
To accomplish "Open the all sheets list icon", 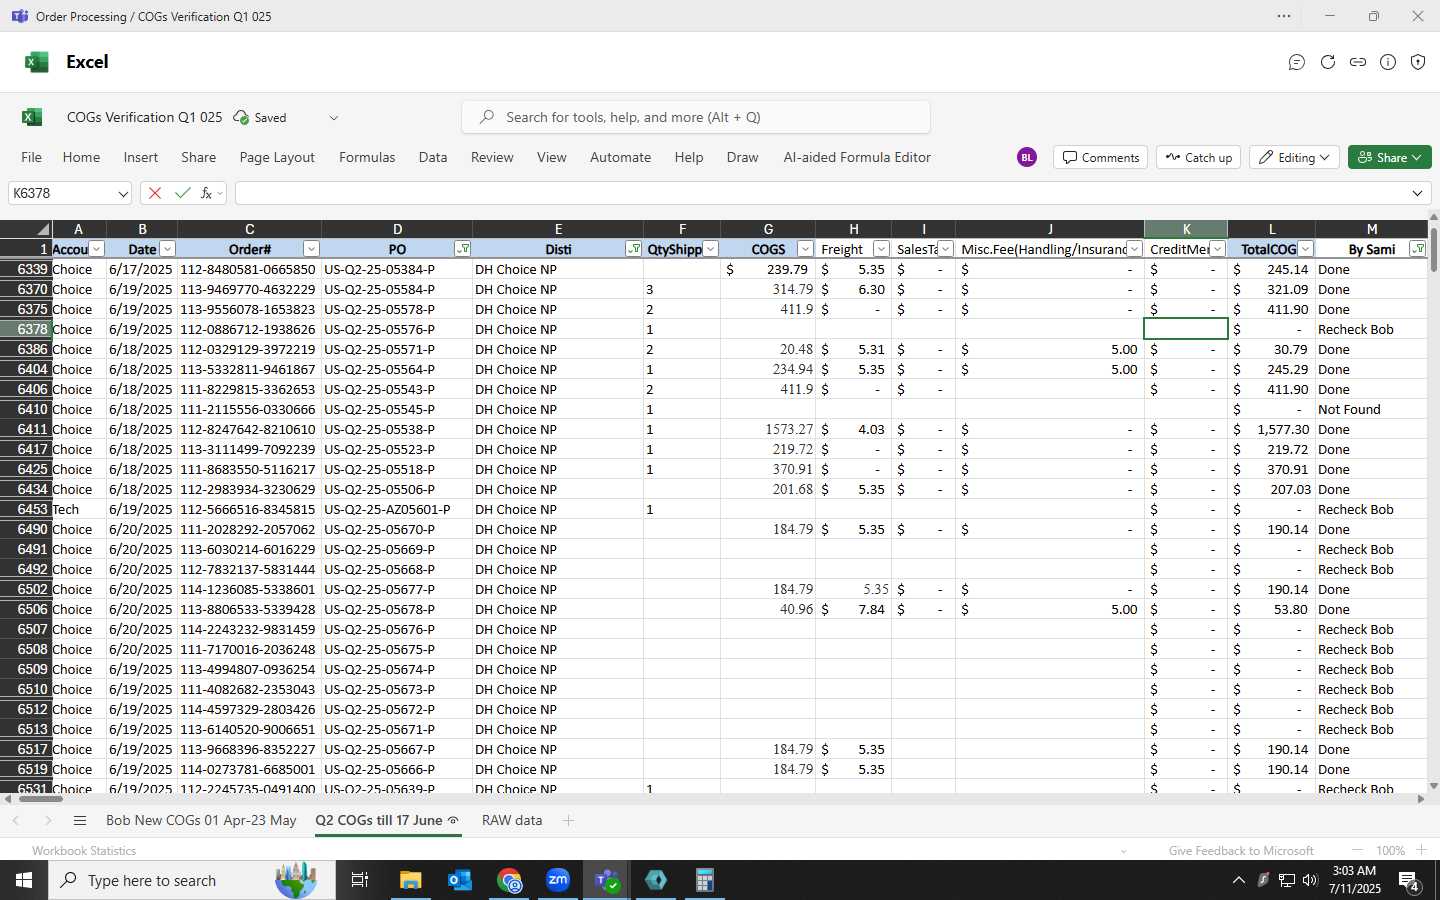I will tap(80, 820).
